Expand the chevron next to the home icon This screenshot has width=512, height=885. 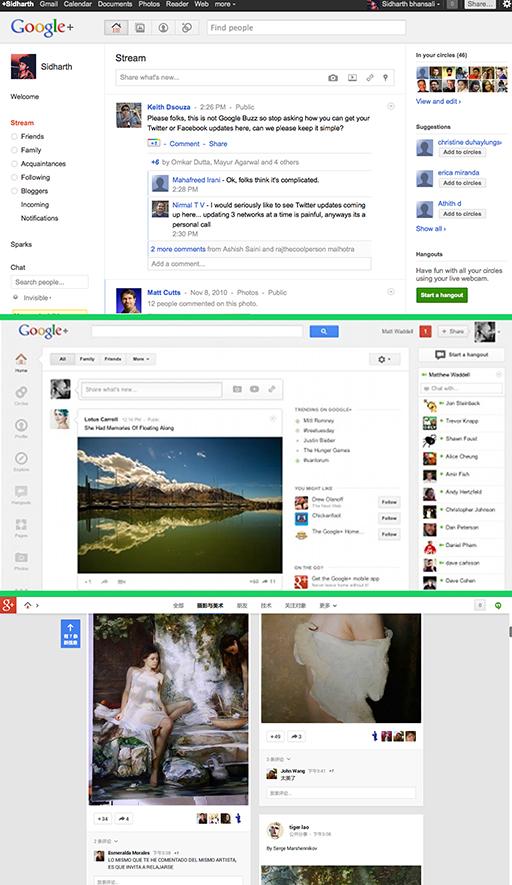pos(37,605)
